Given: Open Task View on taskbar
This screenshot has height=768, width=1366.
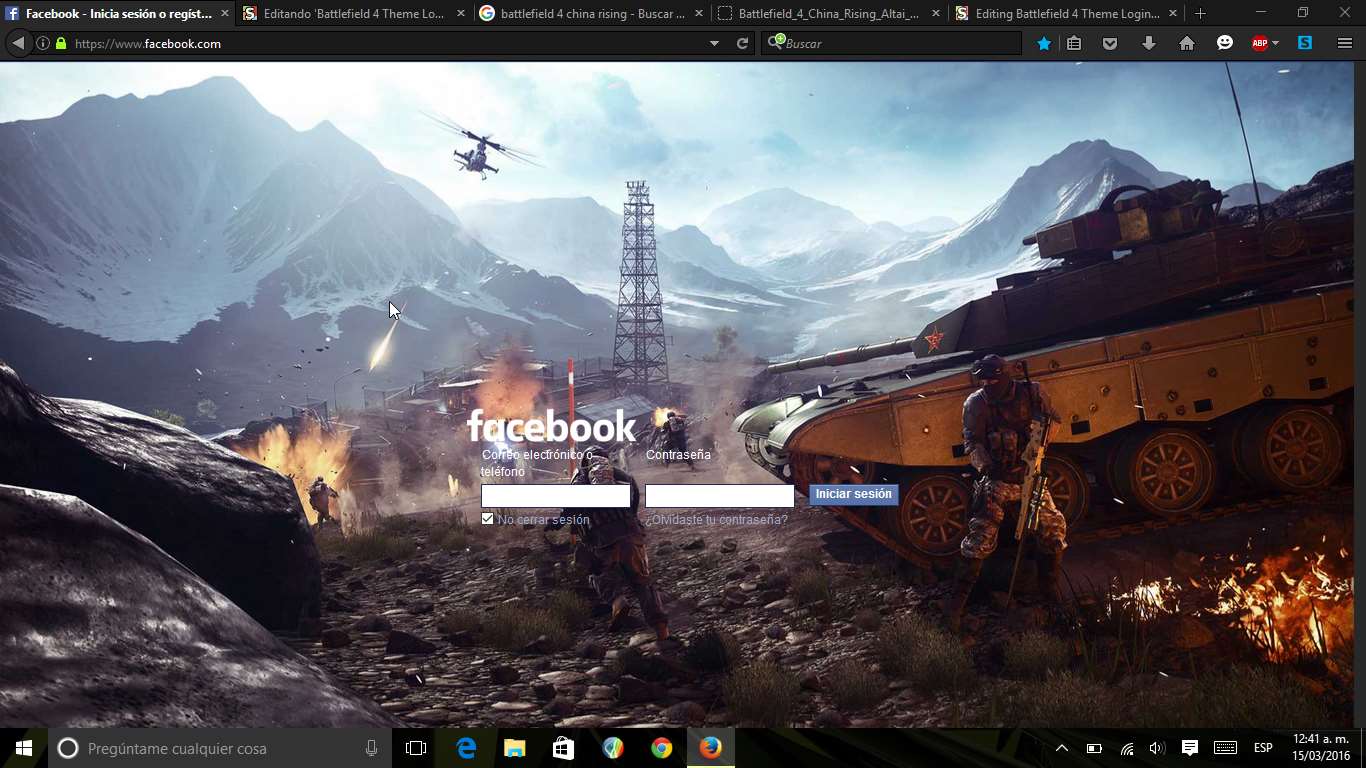Looking at the screenshot, I should tap(416, 748).
